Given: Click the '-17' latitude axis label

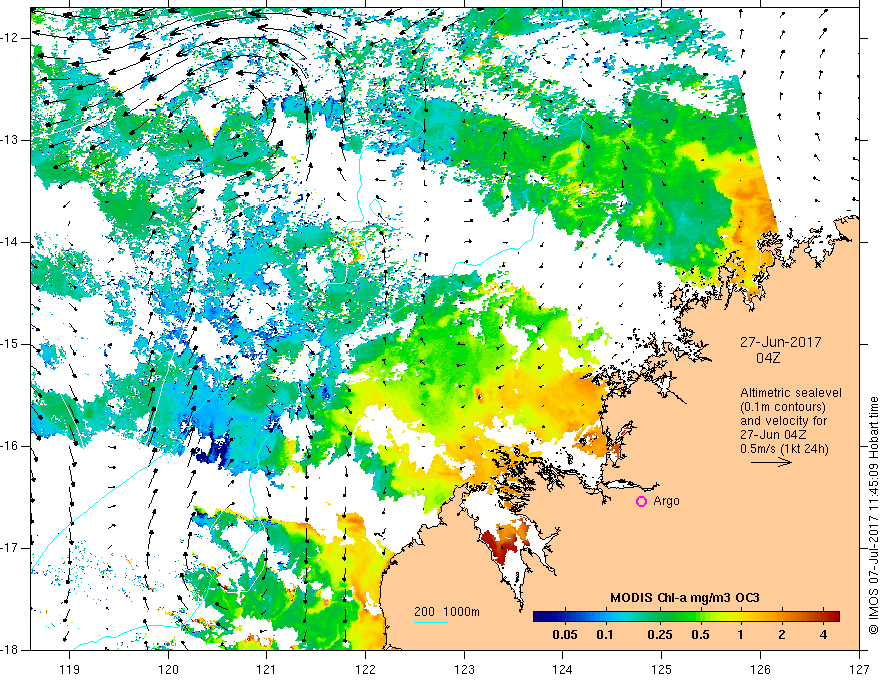Looking at the screenshot, I should (x=11, y=548).
